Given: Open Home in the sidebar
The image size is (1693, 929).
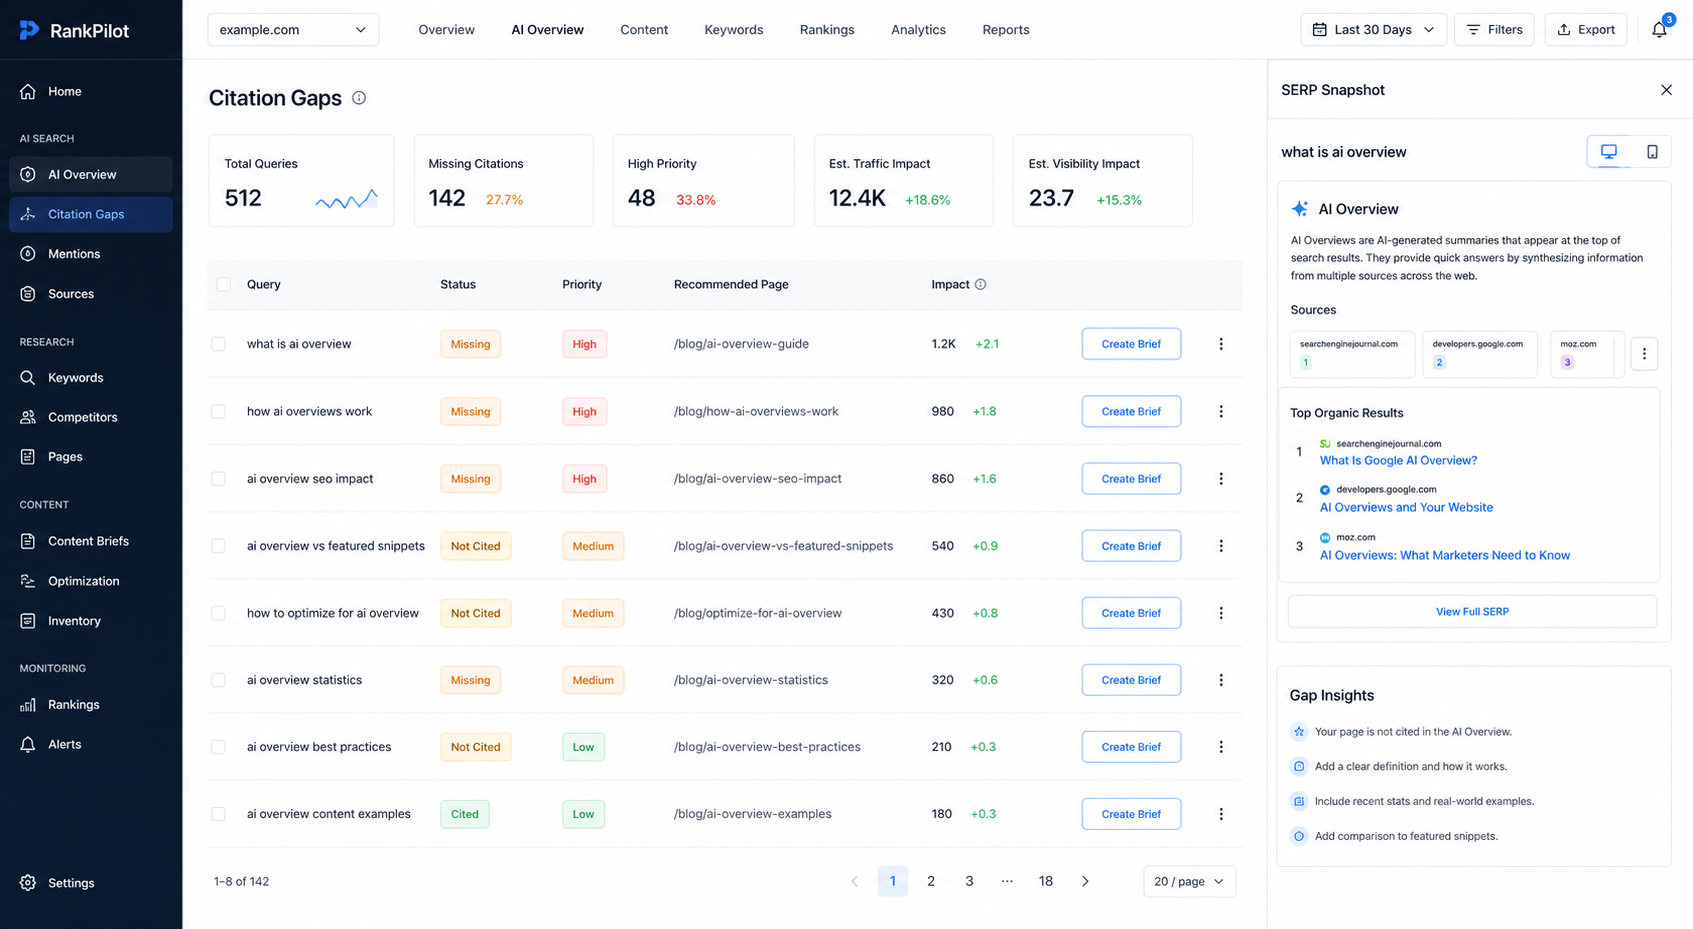Looking at the screenshot, I should [91, 91].
